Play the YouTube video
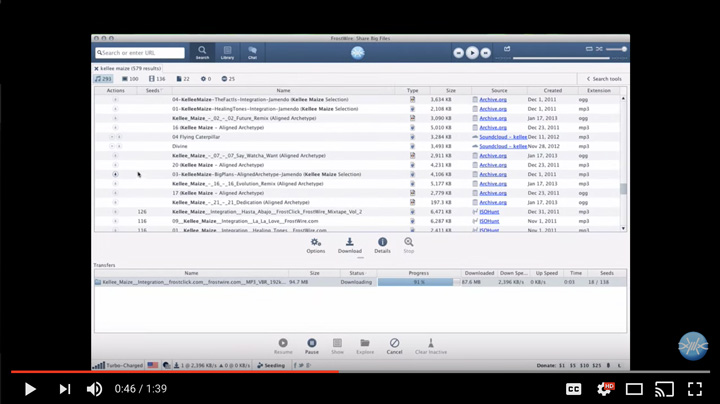Image resolution: width=720 pixels, height=404 pixels. 30,389
